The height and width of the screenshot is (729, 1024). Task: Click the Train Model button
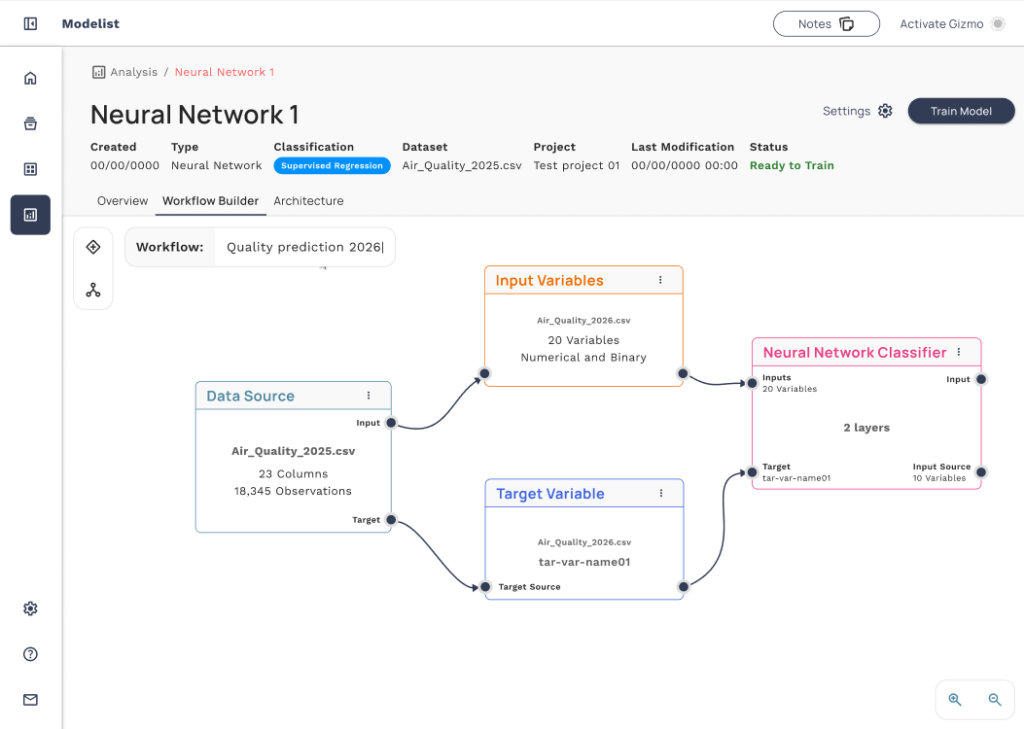pyautogui.click(x=960, y=111)
